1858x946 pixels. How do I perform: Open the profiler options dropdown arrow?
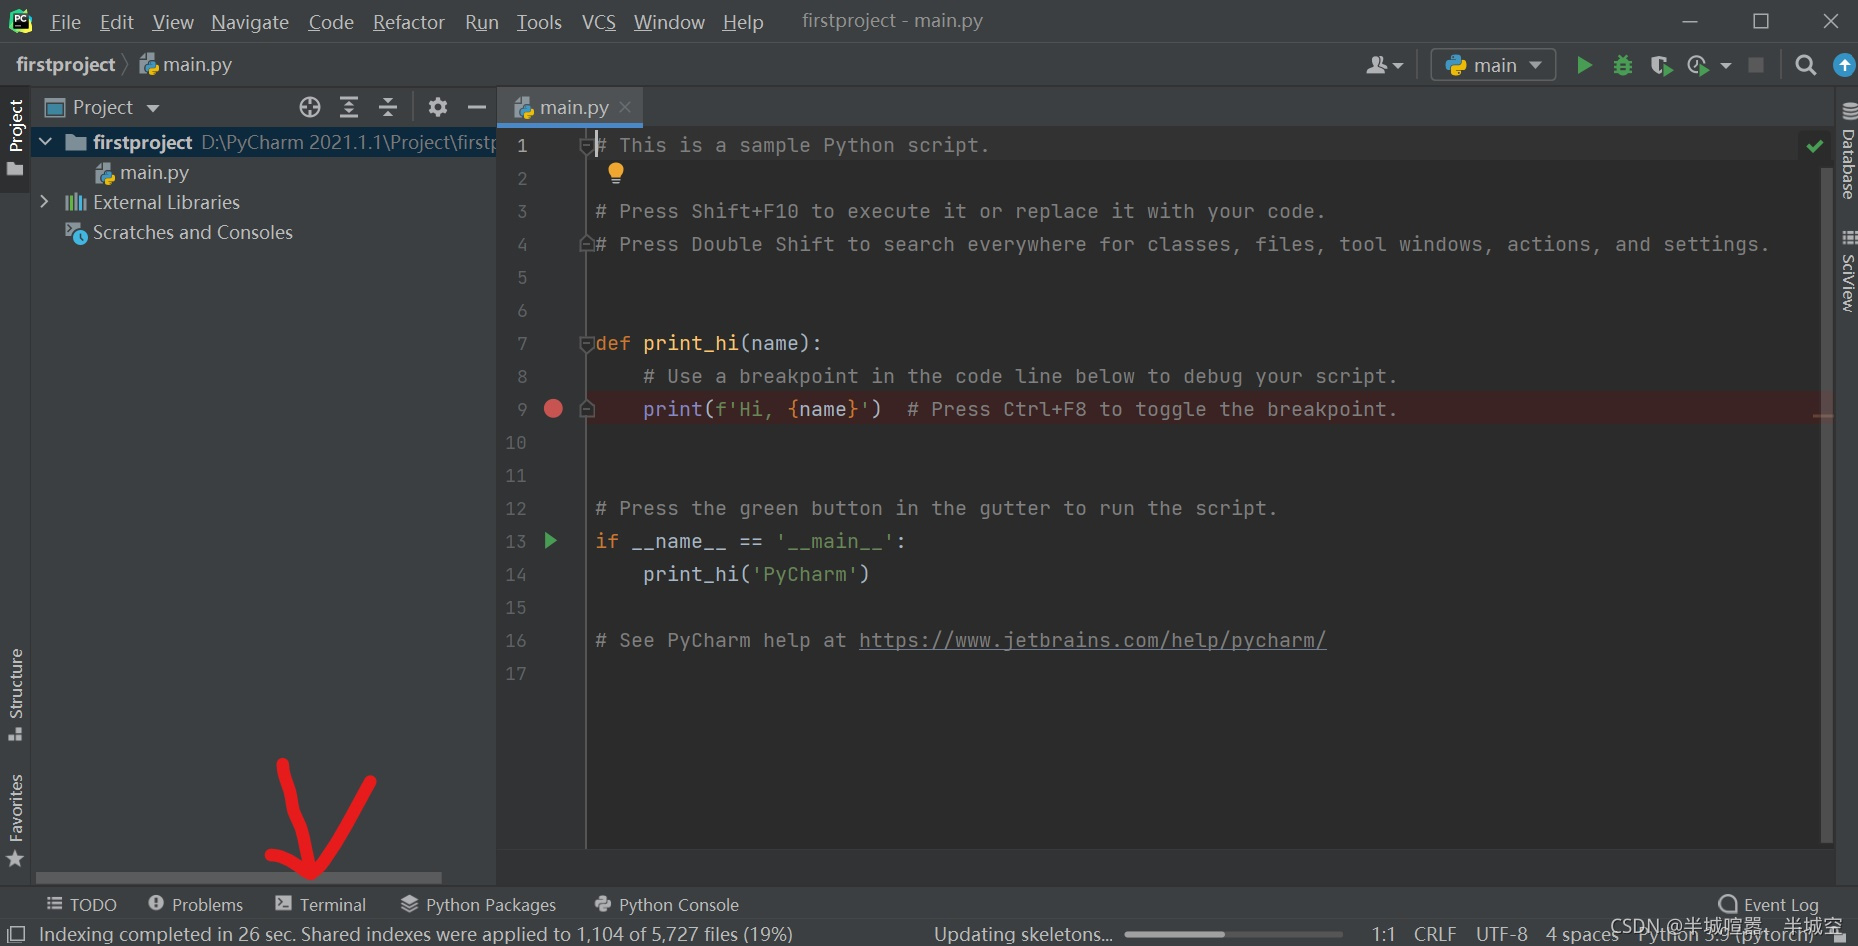1725,65
